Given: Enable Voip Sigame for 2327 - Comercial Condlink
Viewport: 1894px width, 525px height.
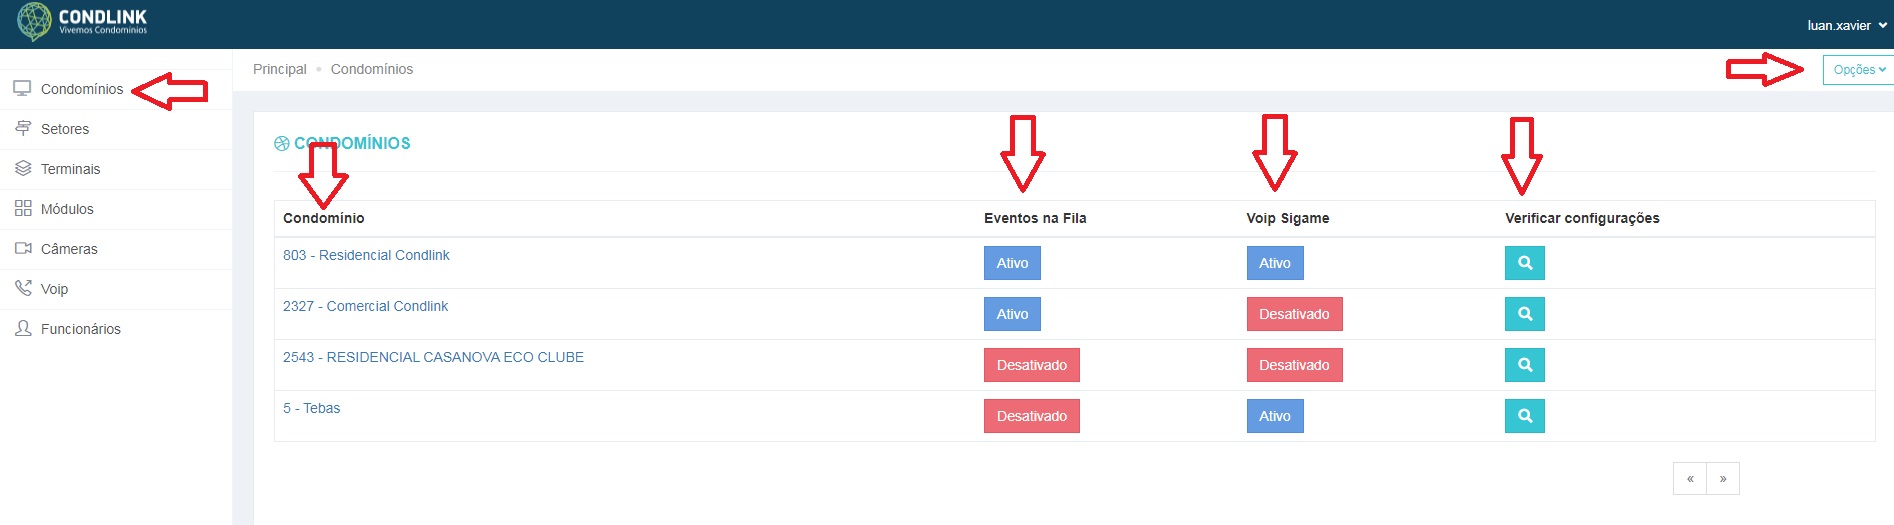Looking at the screenshot, I should pyautogui.click(x=1294, y=314).
